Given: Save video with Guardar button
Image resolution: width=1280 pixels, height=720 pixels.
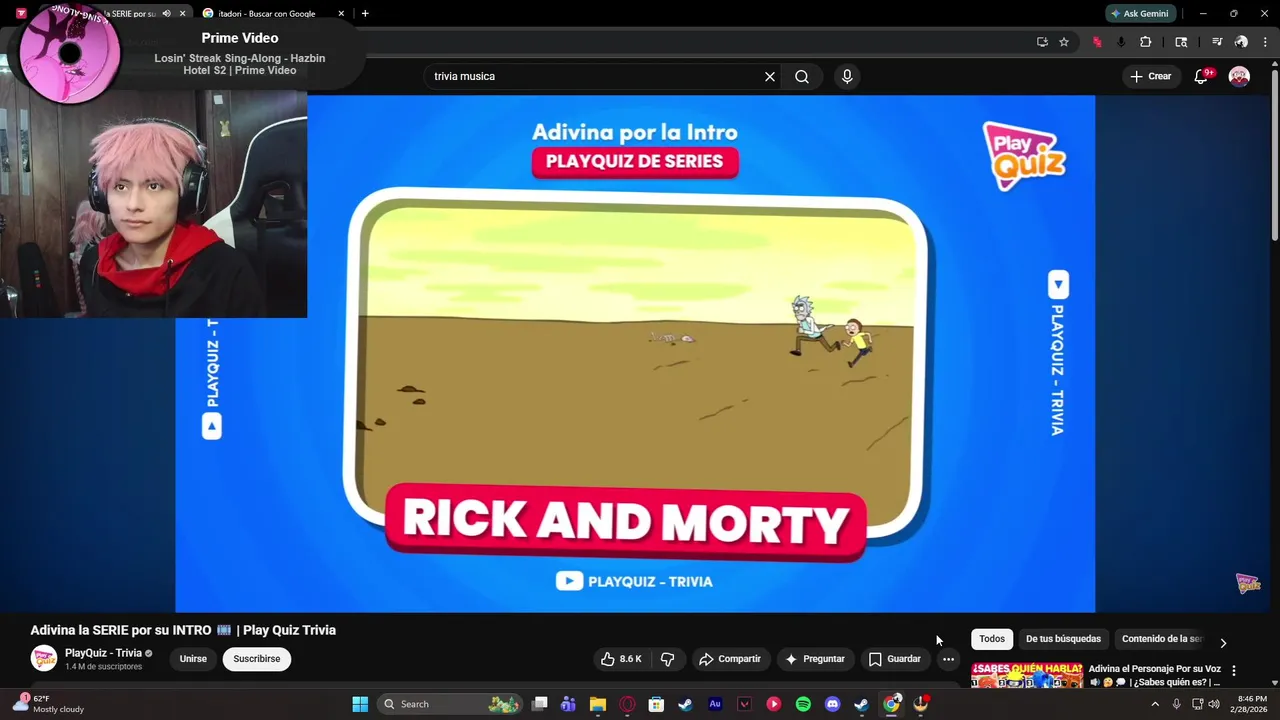Looking at the screenshot, I should pos(894,659).
